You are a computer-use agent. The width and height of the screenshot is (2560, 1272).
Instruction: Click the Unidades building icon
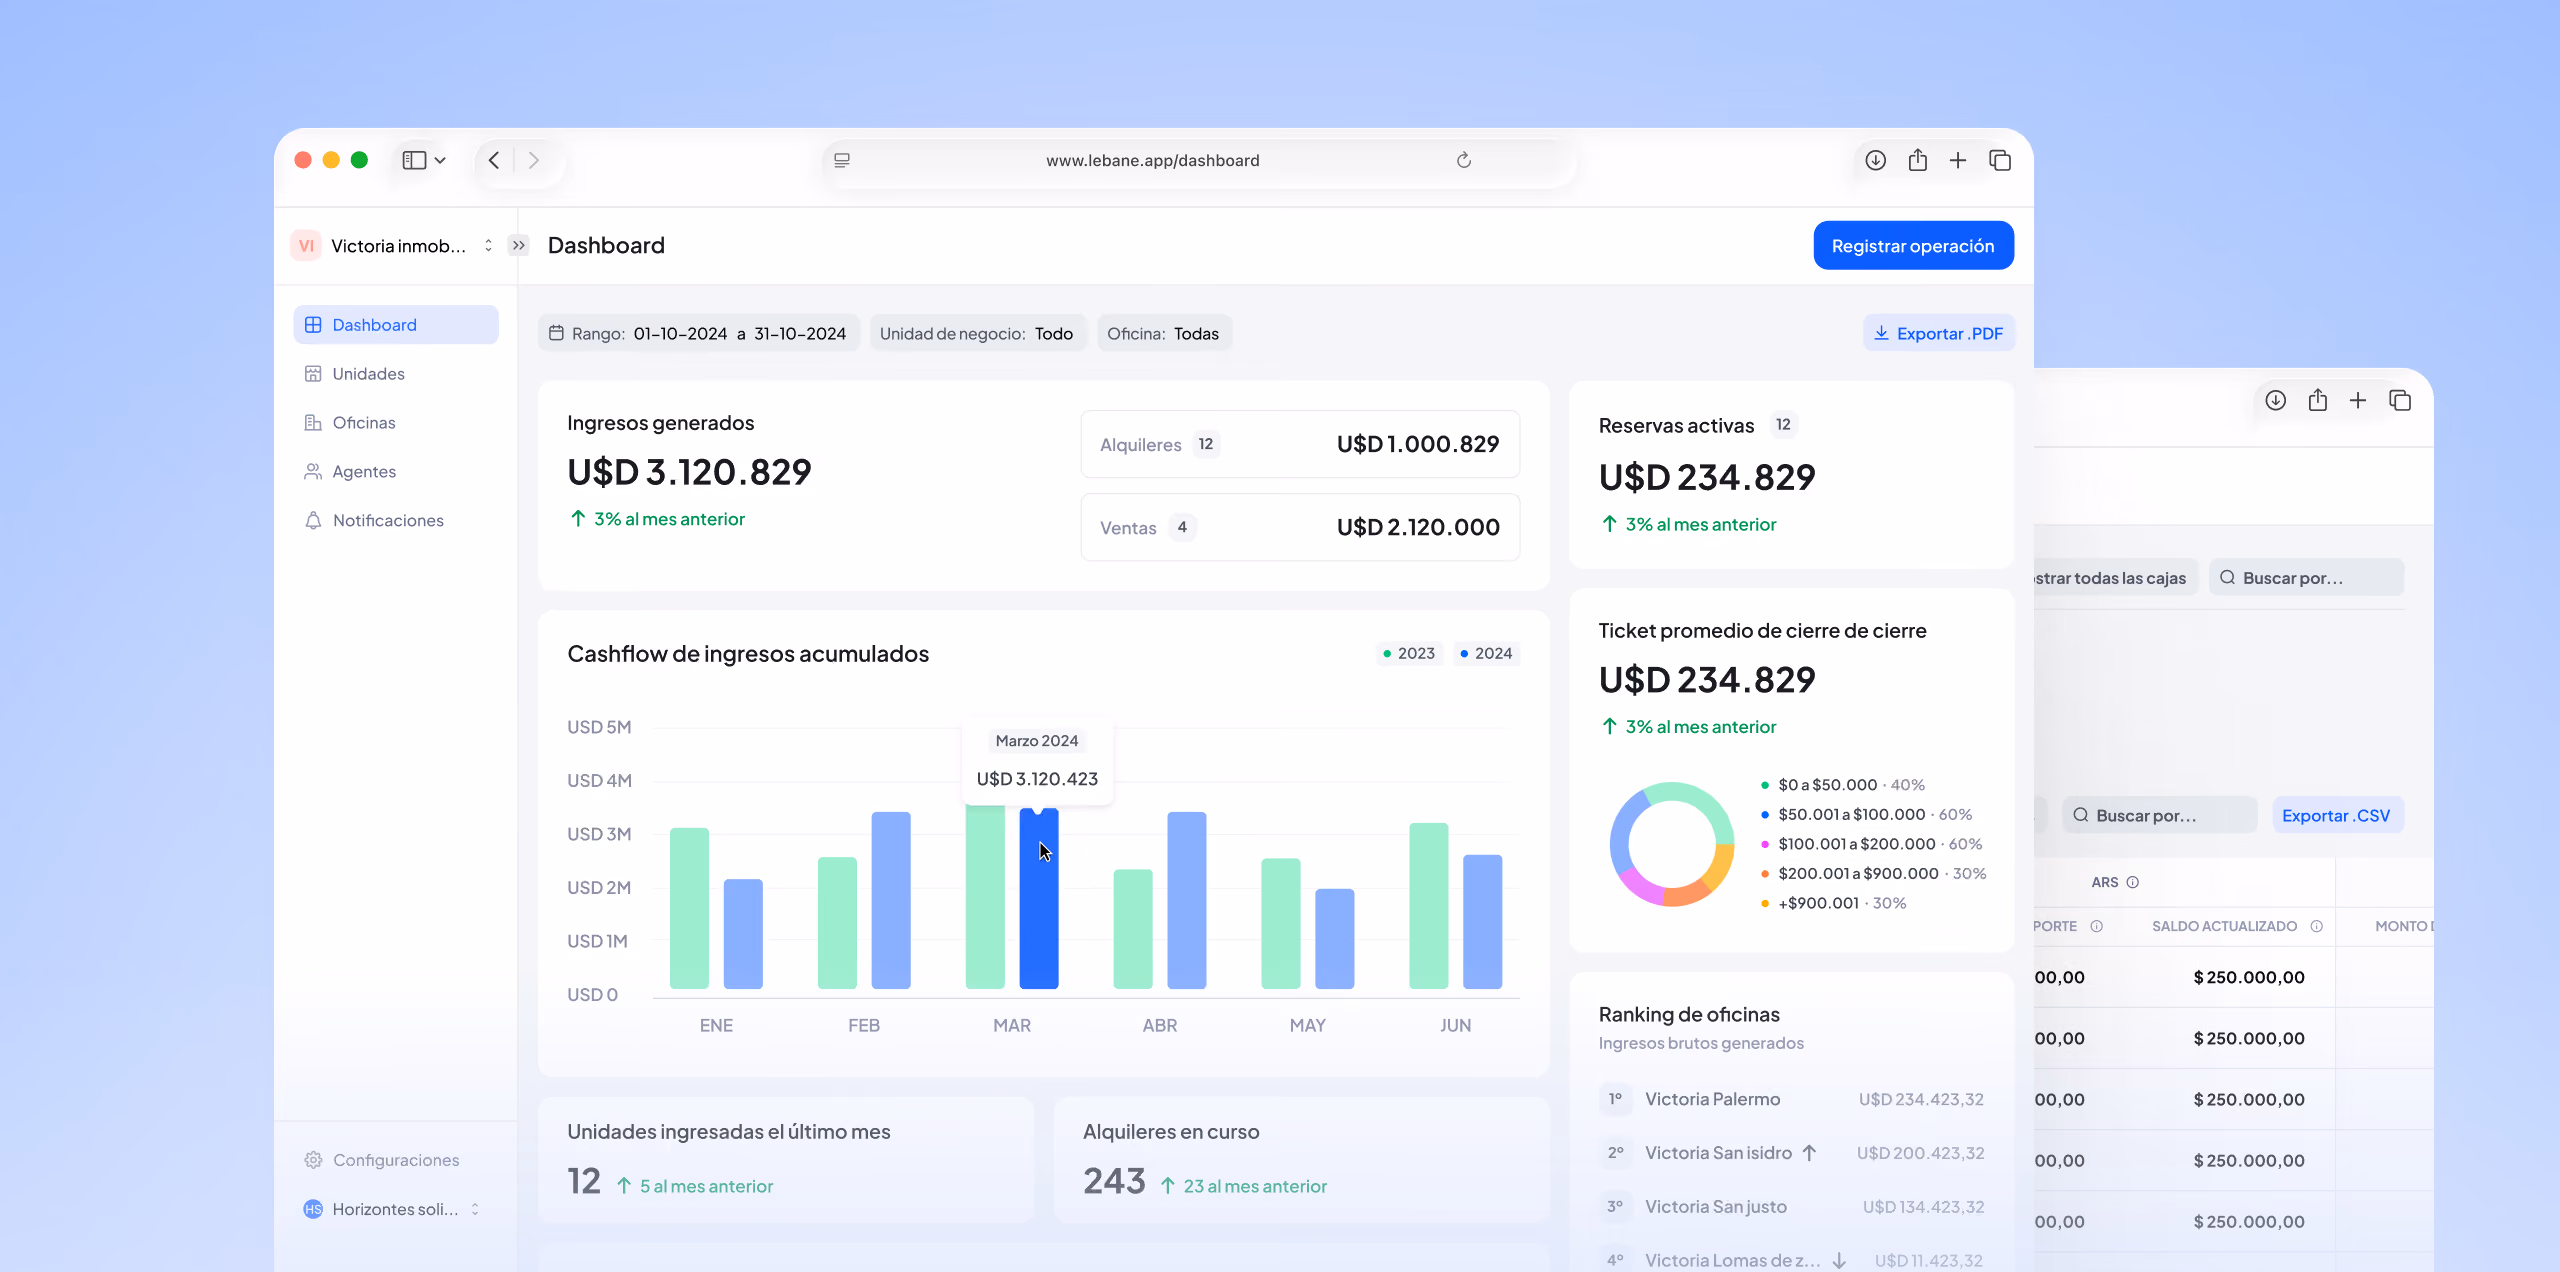313,374
